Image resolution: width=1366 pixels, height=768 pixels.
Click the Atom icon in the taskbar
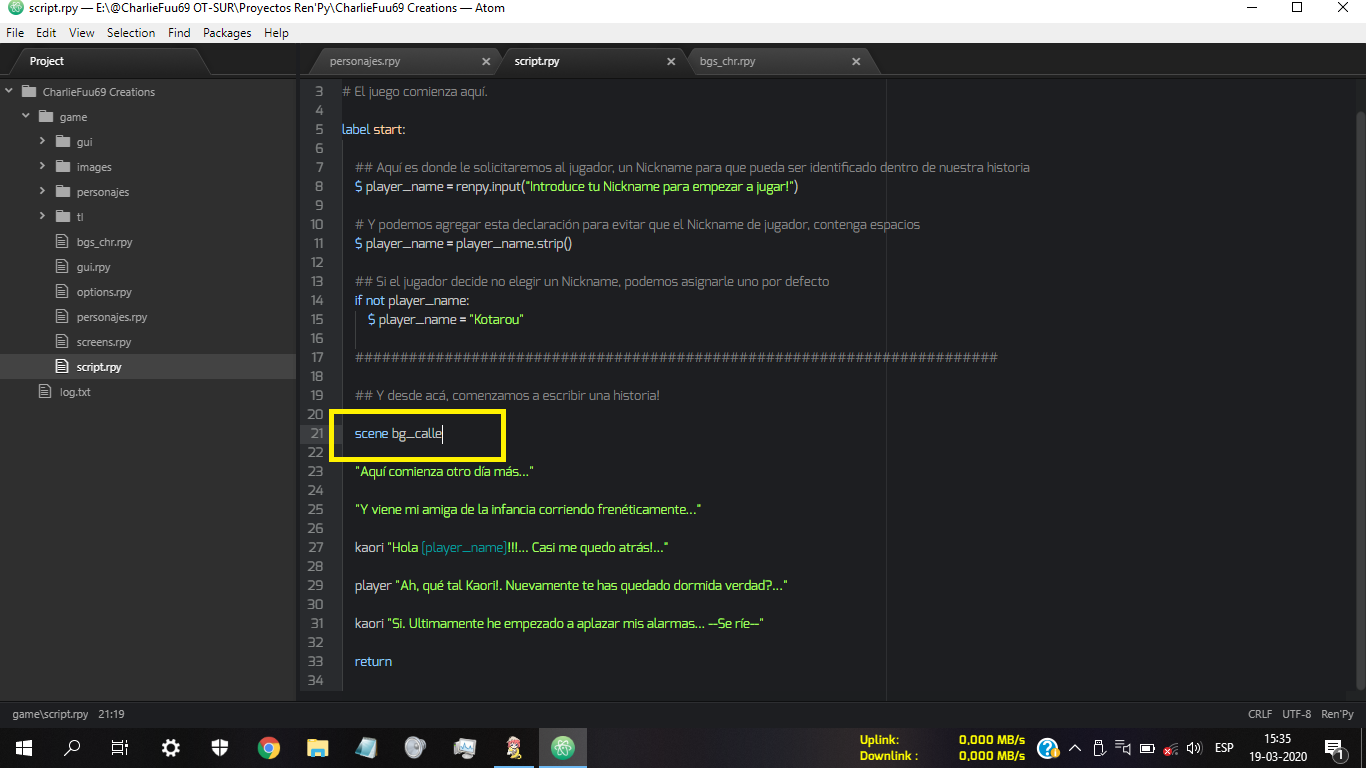[563, 748]
